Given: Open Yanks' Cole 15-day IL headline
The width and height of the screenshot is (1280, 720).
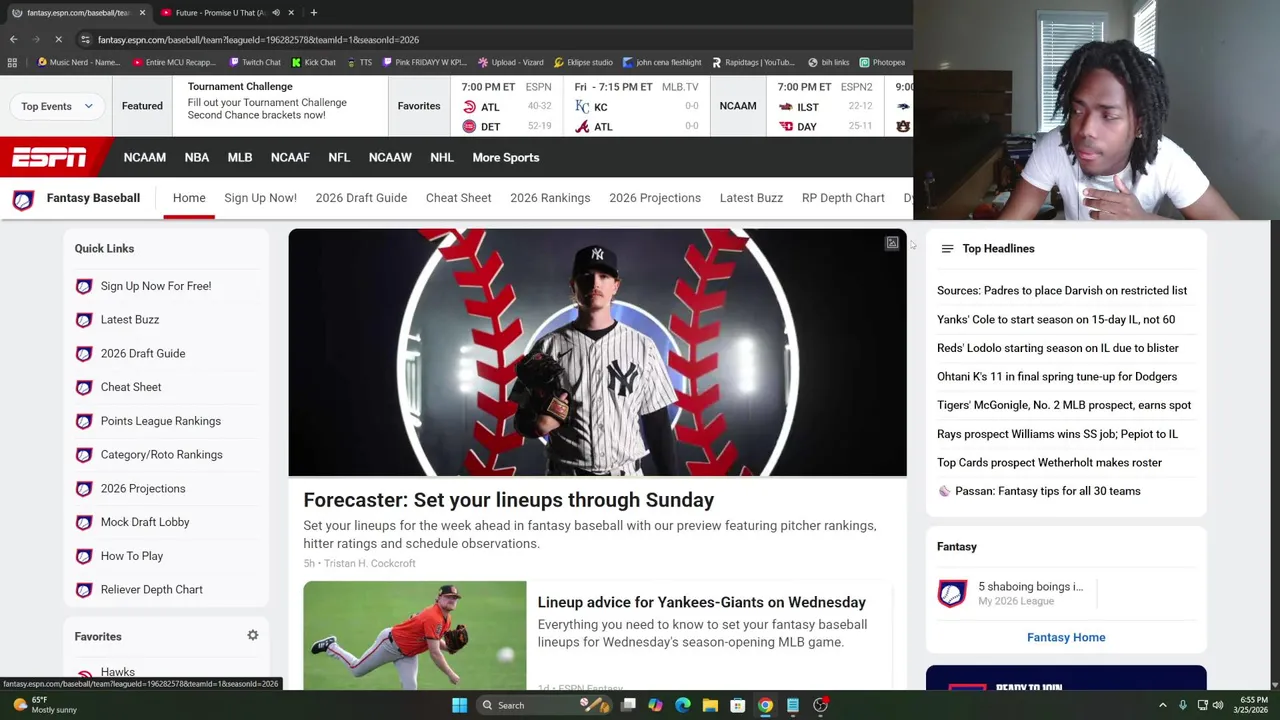Looking at the screenshot, I should 1056,320.
